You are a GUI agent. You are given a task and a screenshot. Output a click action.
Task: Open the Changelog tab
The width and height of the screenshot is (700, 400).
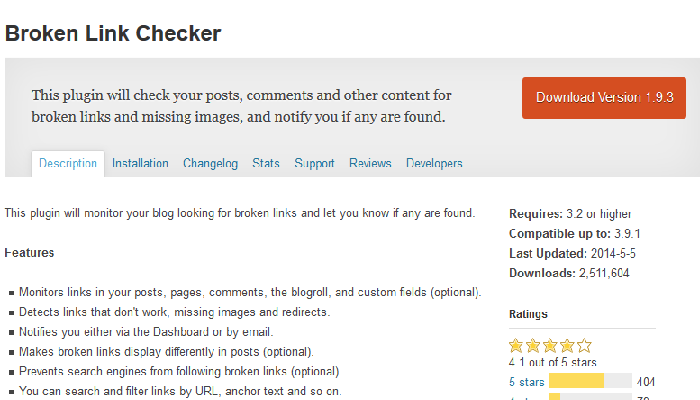click(210, 163)
